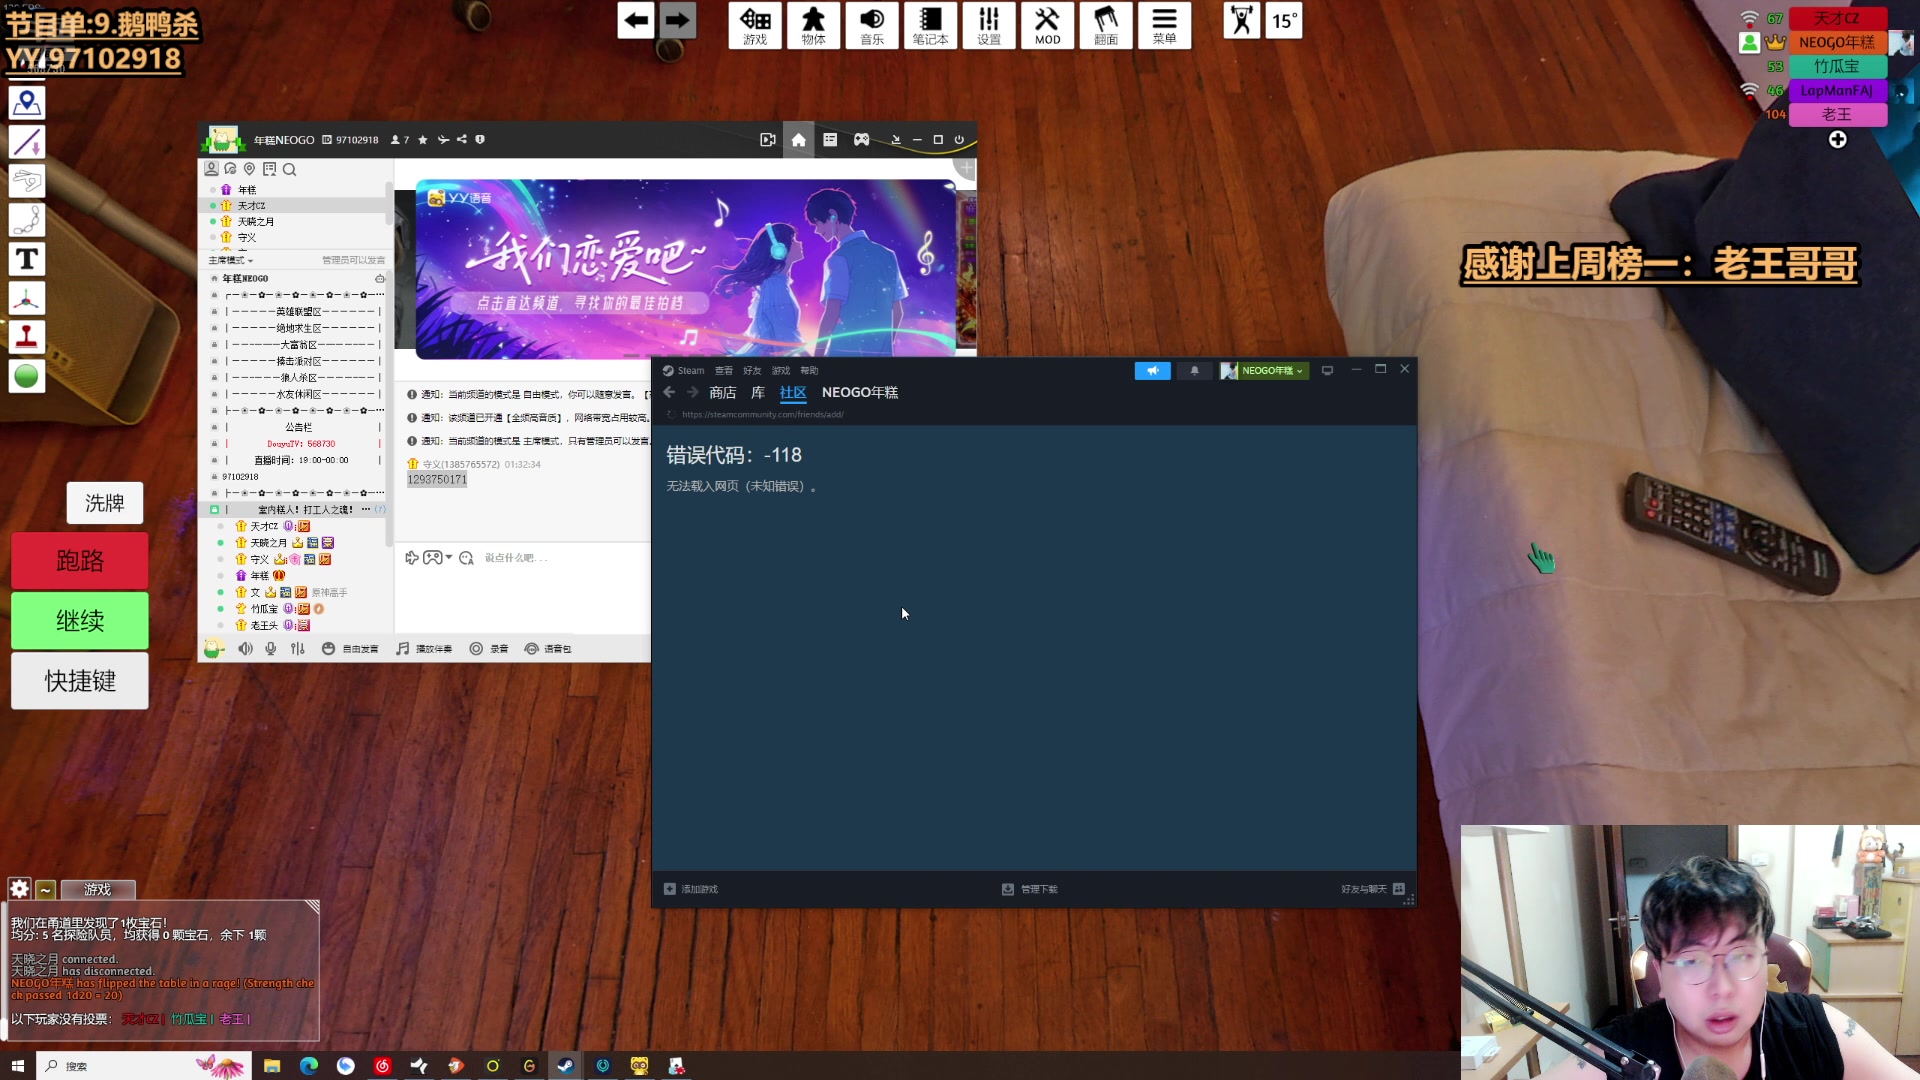This screenshot has height=1080, width=1920.
Task: Open the MOD tools menu
Action: click(1047, 25)
